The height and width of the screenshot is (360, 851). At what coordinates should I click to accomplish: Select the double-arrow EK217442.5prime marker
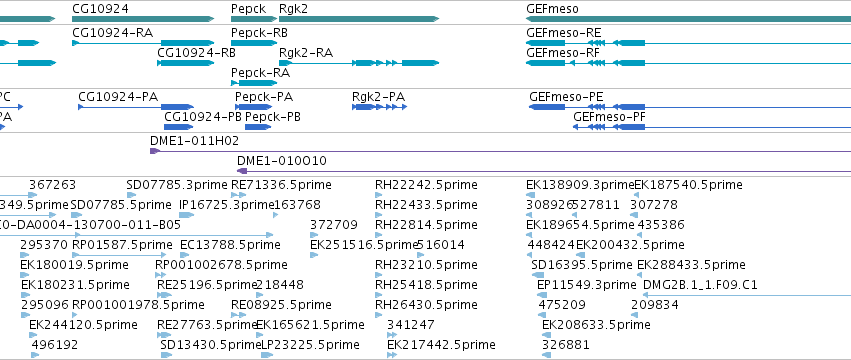[392, 355]
